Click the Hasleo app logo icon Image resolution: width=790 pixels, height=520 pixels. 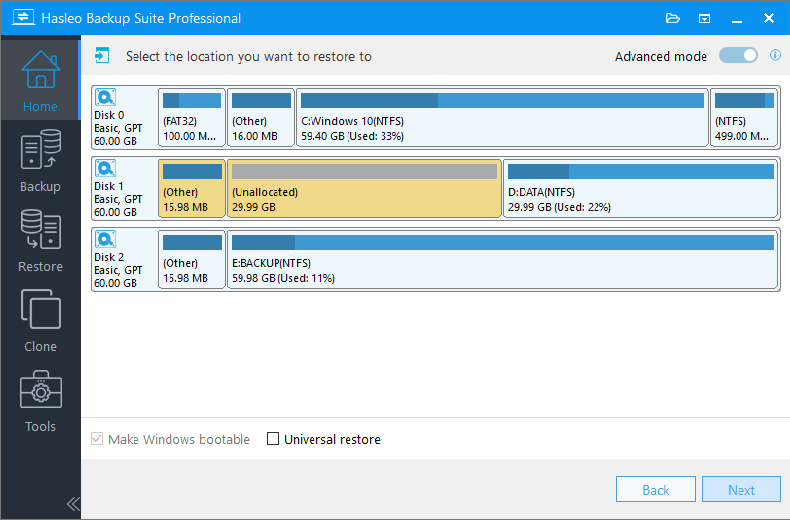point(23,18)
